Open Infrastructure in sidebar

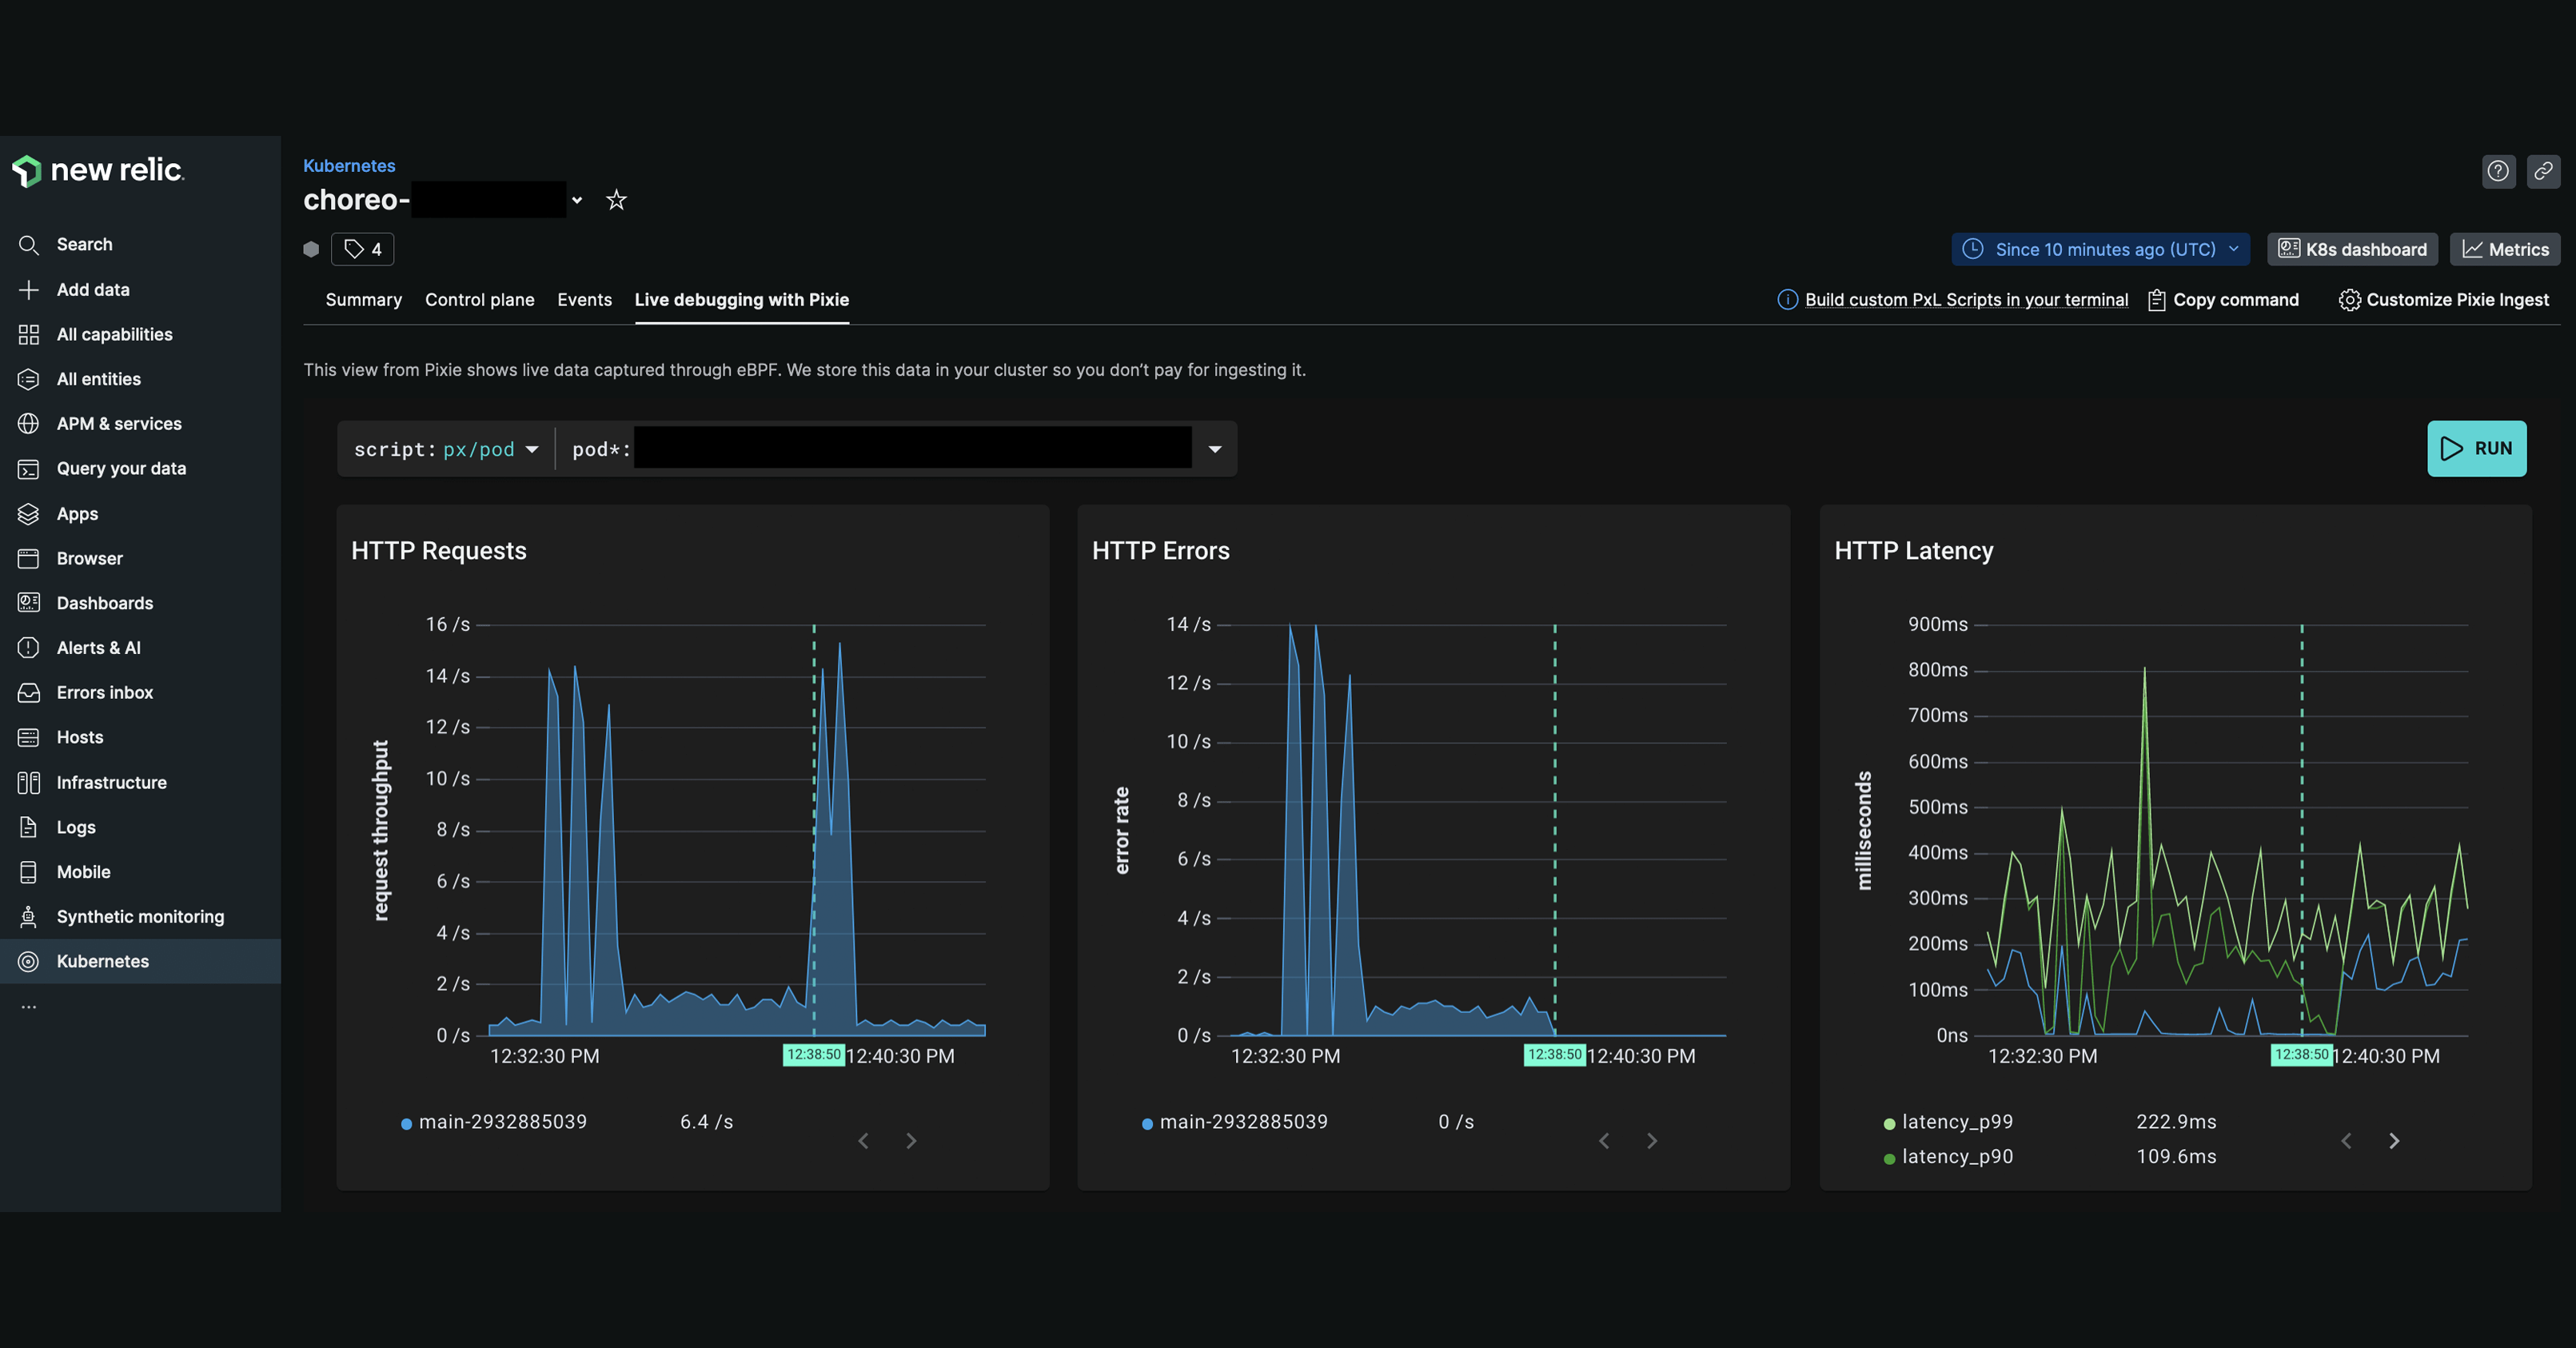pyautogui.click(x=111, y=782)
